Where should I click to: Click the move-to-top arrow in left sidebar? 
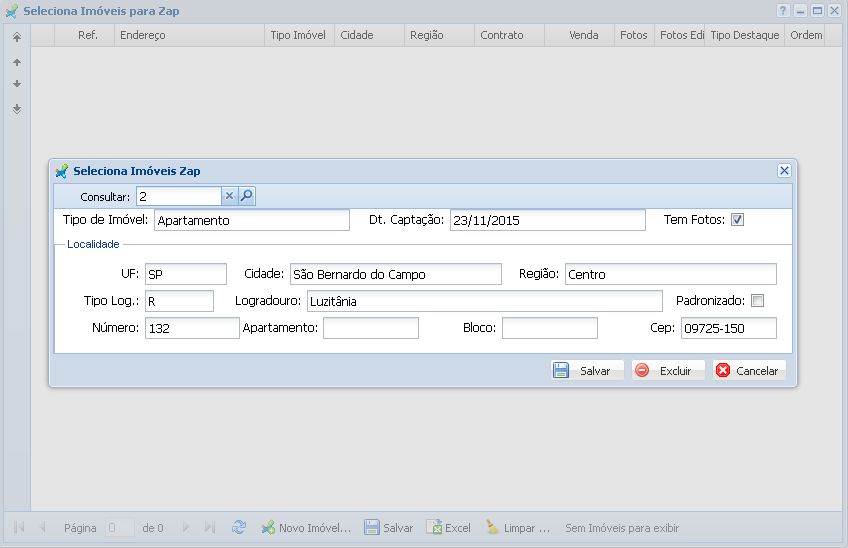17,37
